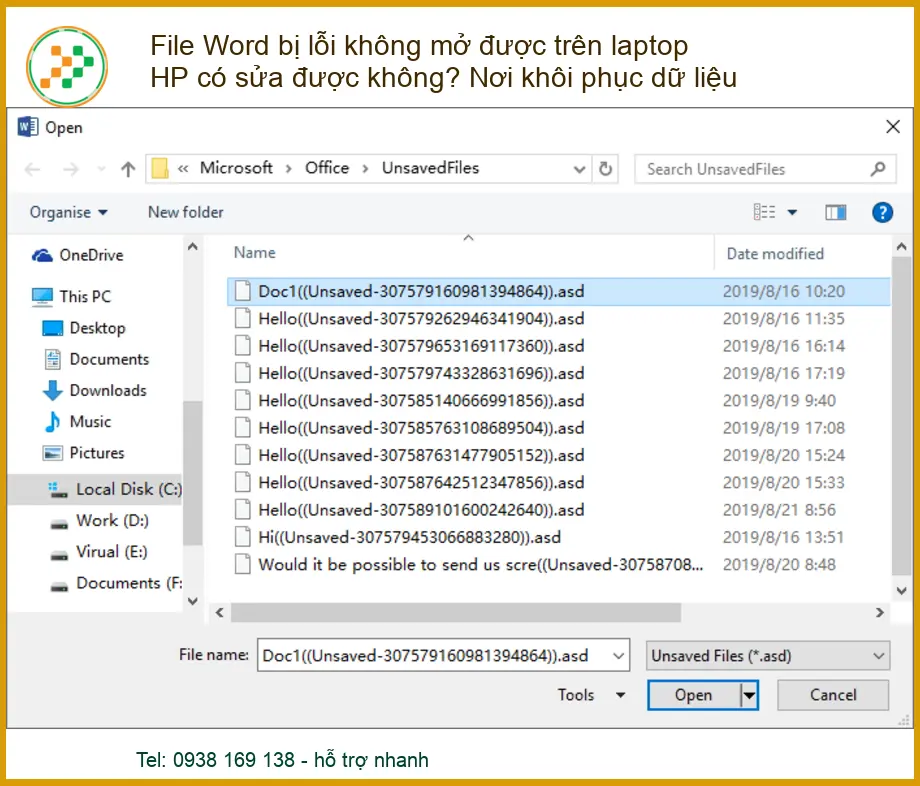
Task: Select the Hello file modified 2019/8/16 11:35
Action: pyautogui.click(x=558, y=319)
